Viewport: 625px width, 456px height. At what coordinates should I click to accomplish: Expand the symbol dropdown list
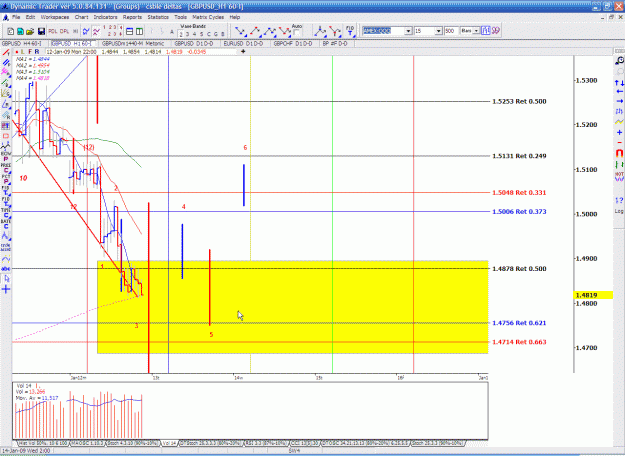(408, 31)
